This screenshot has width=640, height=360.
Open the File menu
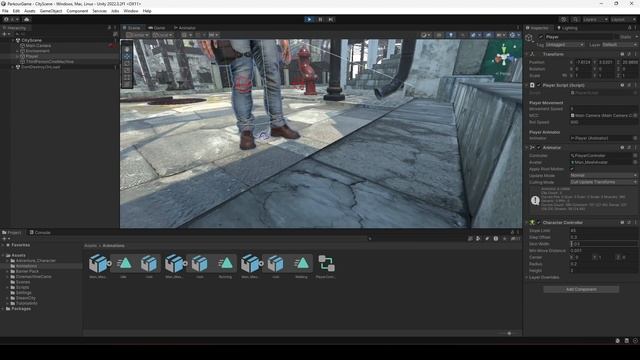(x=5, y=11)
